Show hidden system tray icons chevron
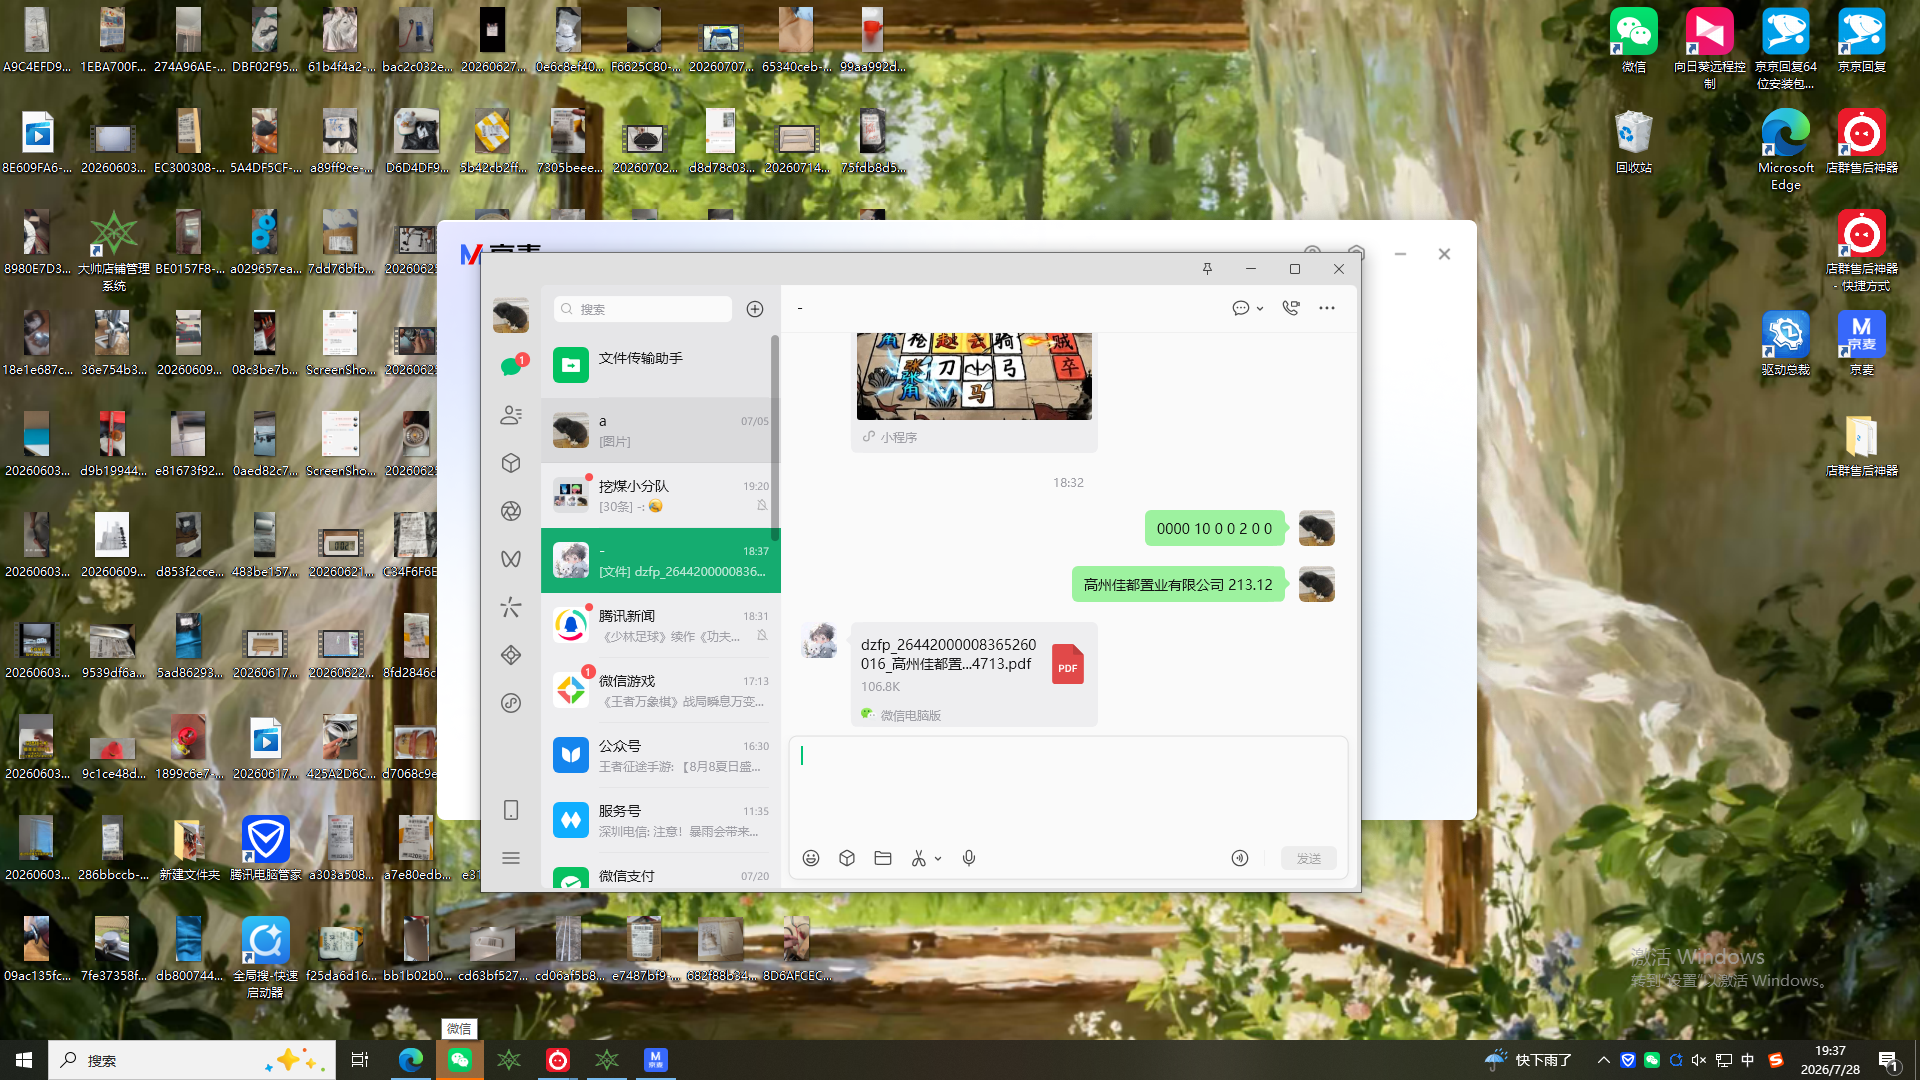Image resolution: width=1920 pixels, height=1080 pixels. 1604,1060
